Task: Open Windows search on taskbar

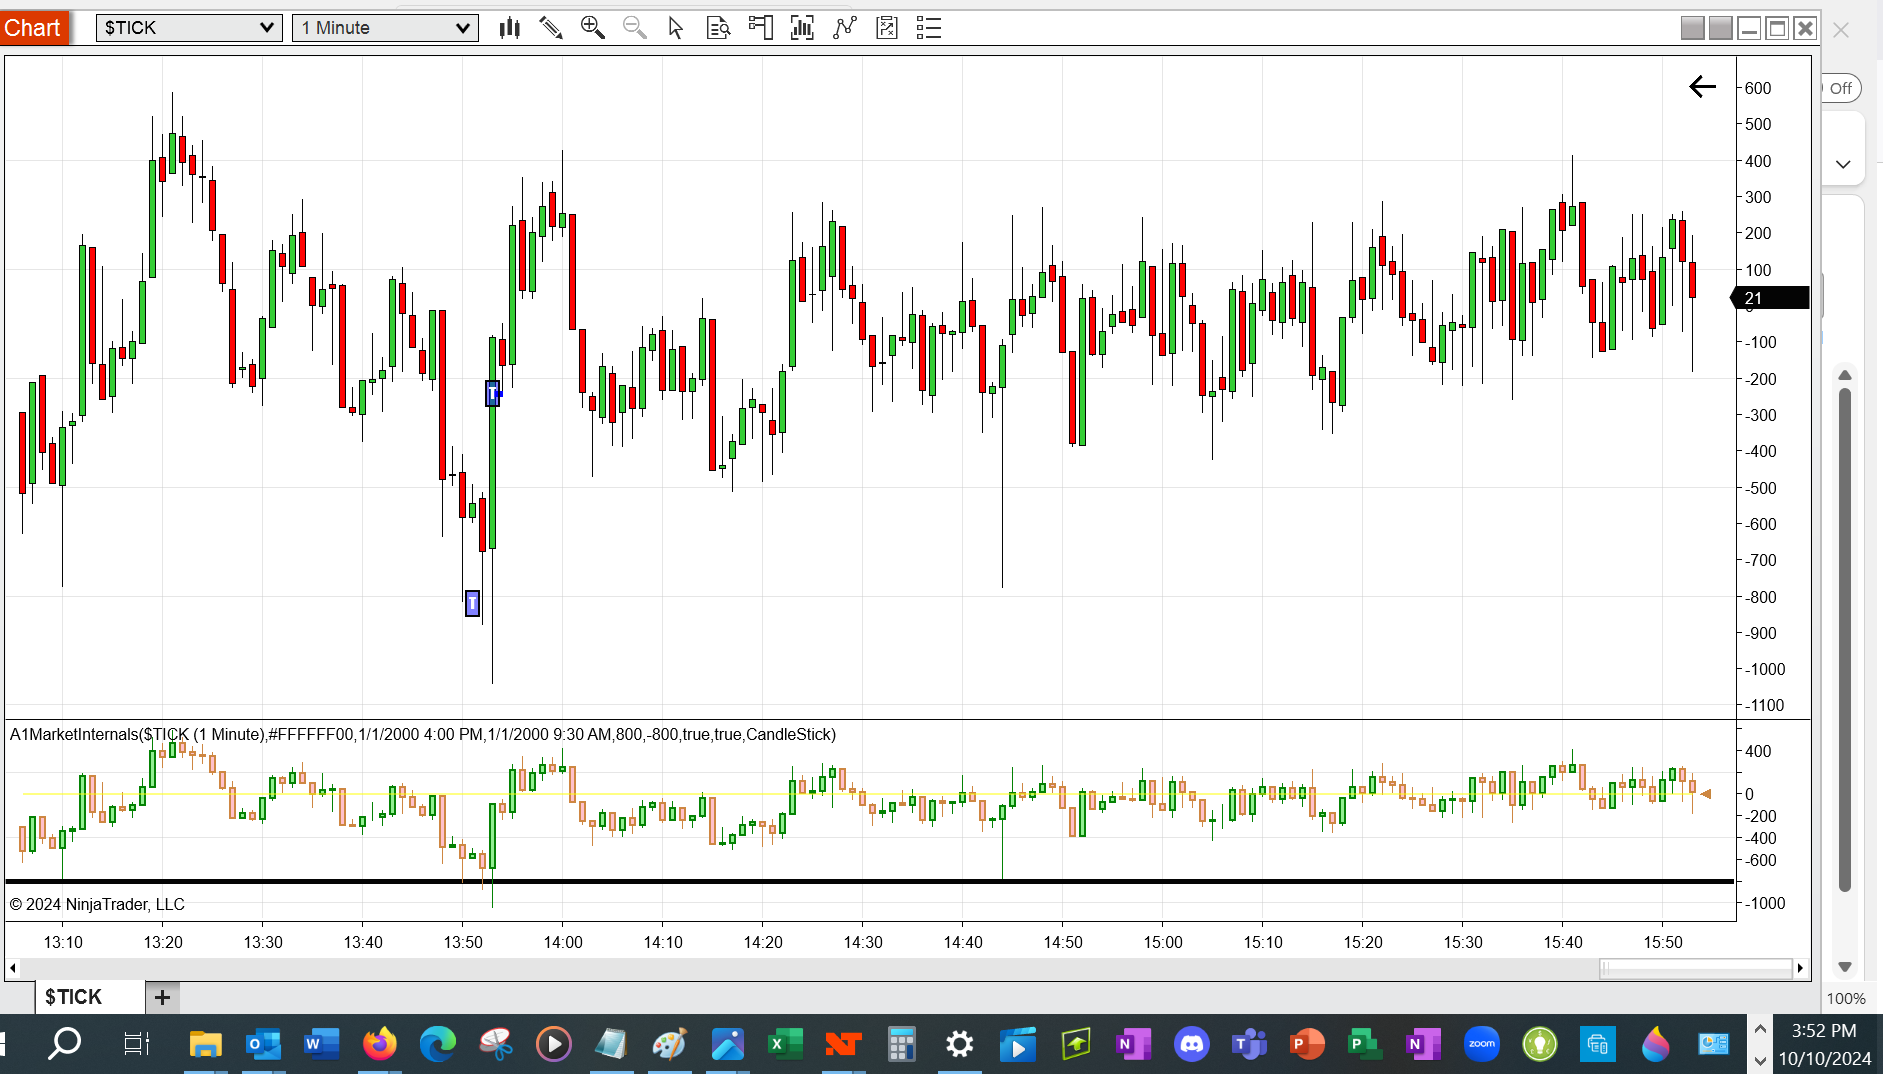Action: (x=65, y=1045)
